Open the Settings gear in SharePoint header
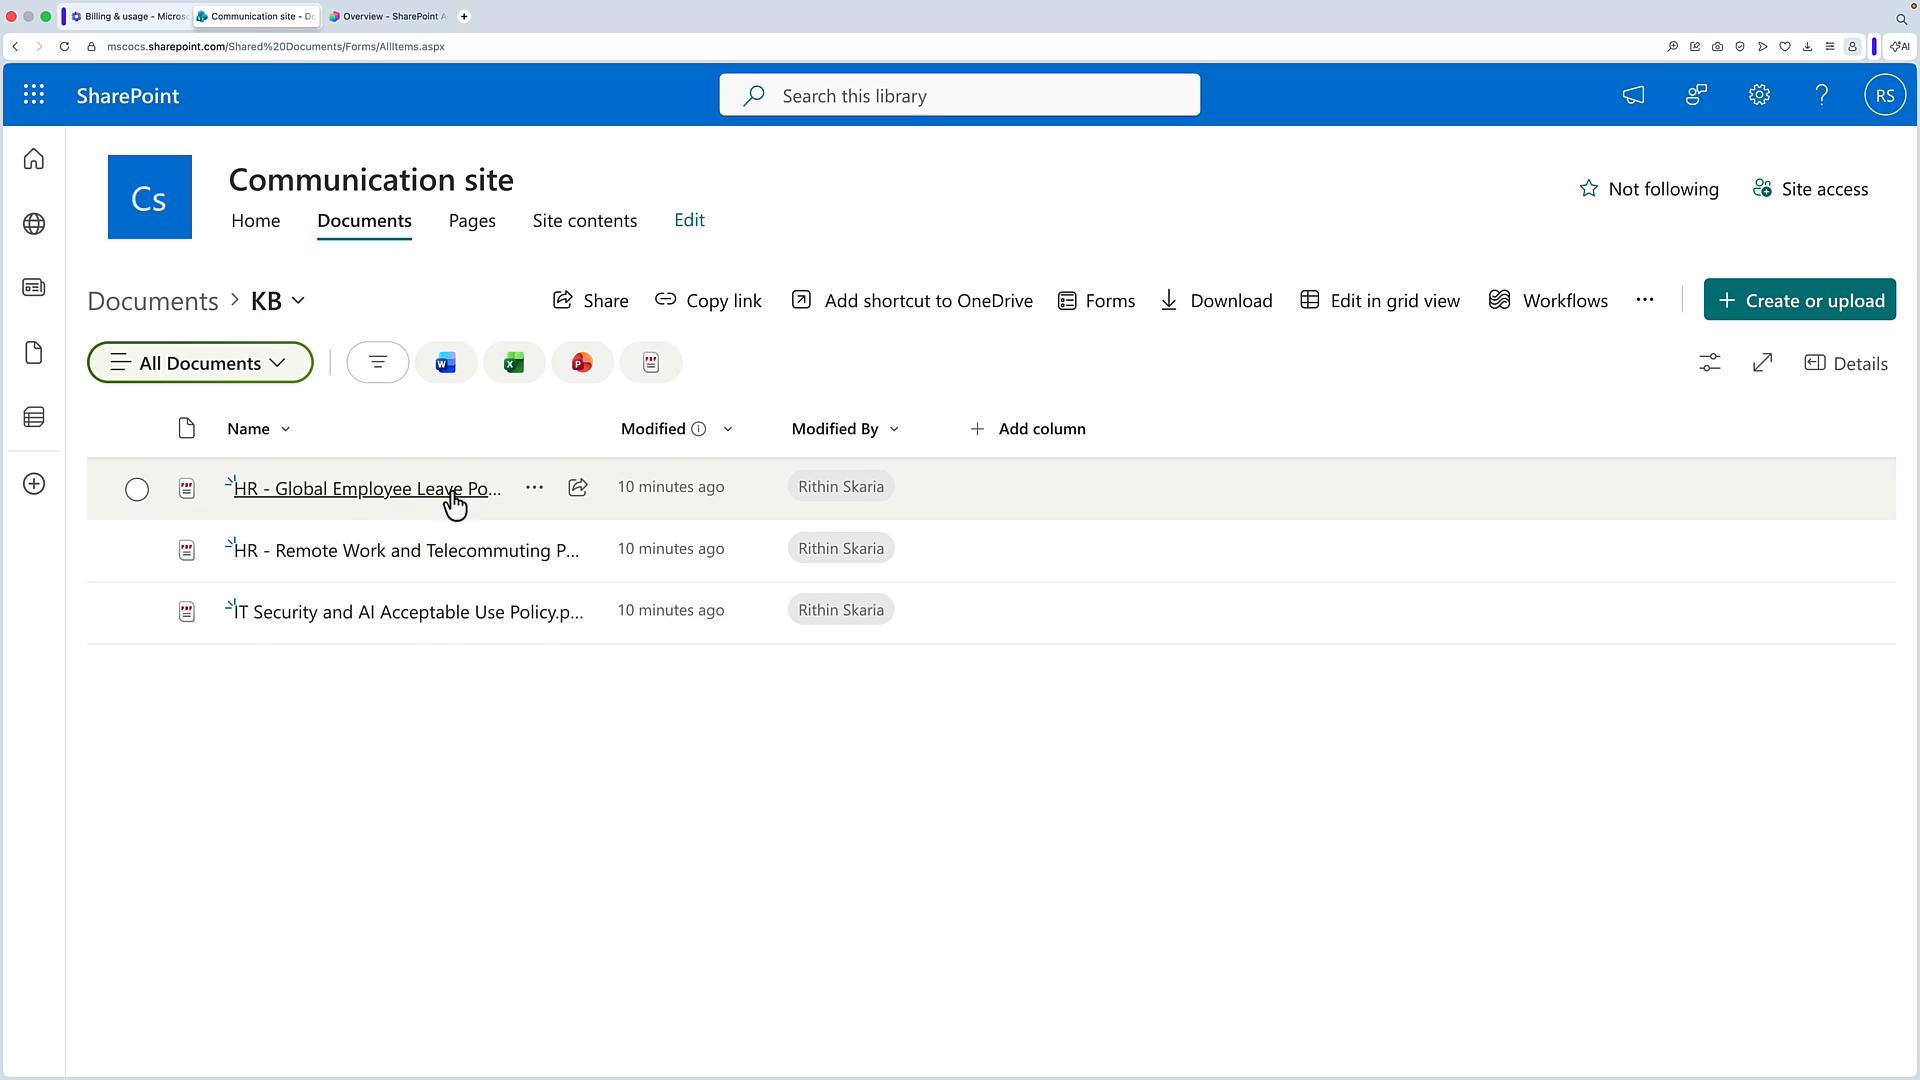This screenshot has width=1920, height=1080. (1759, 95)
